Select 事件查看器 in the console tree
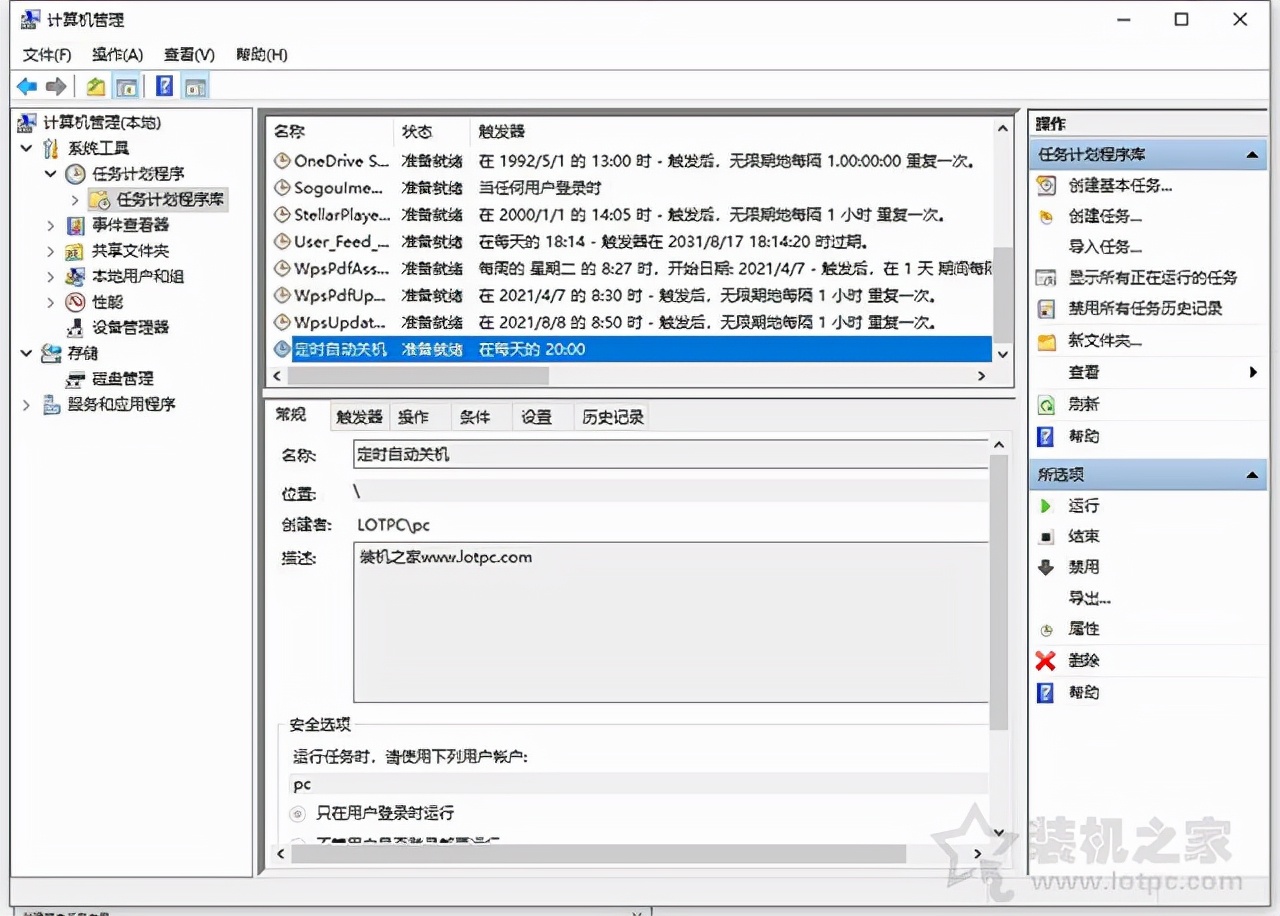 point(131,225)
